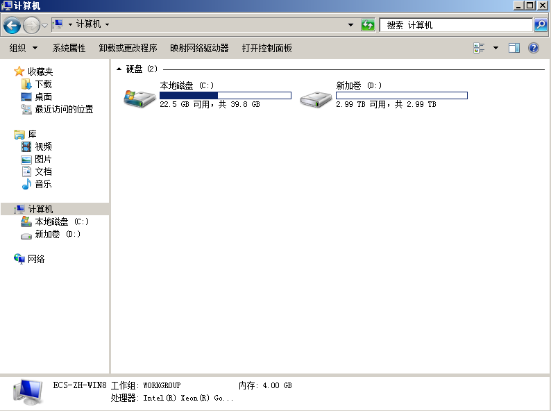Click the green refresh button
Image resolution: width=551 pixels, height=411 pixels.
coord(368,25)
